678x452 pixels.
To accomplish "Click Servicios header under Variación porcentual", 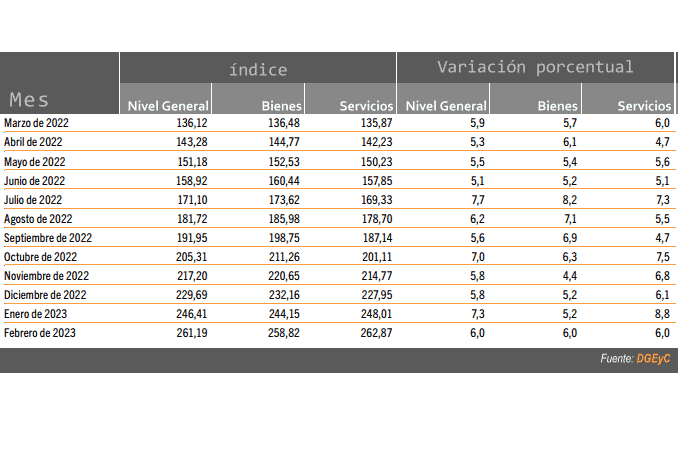I will 644,106.
